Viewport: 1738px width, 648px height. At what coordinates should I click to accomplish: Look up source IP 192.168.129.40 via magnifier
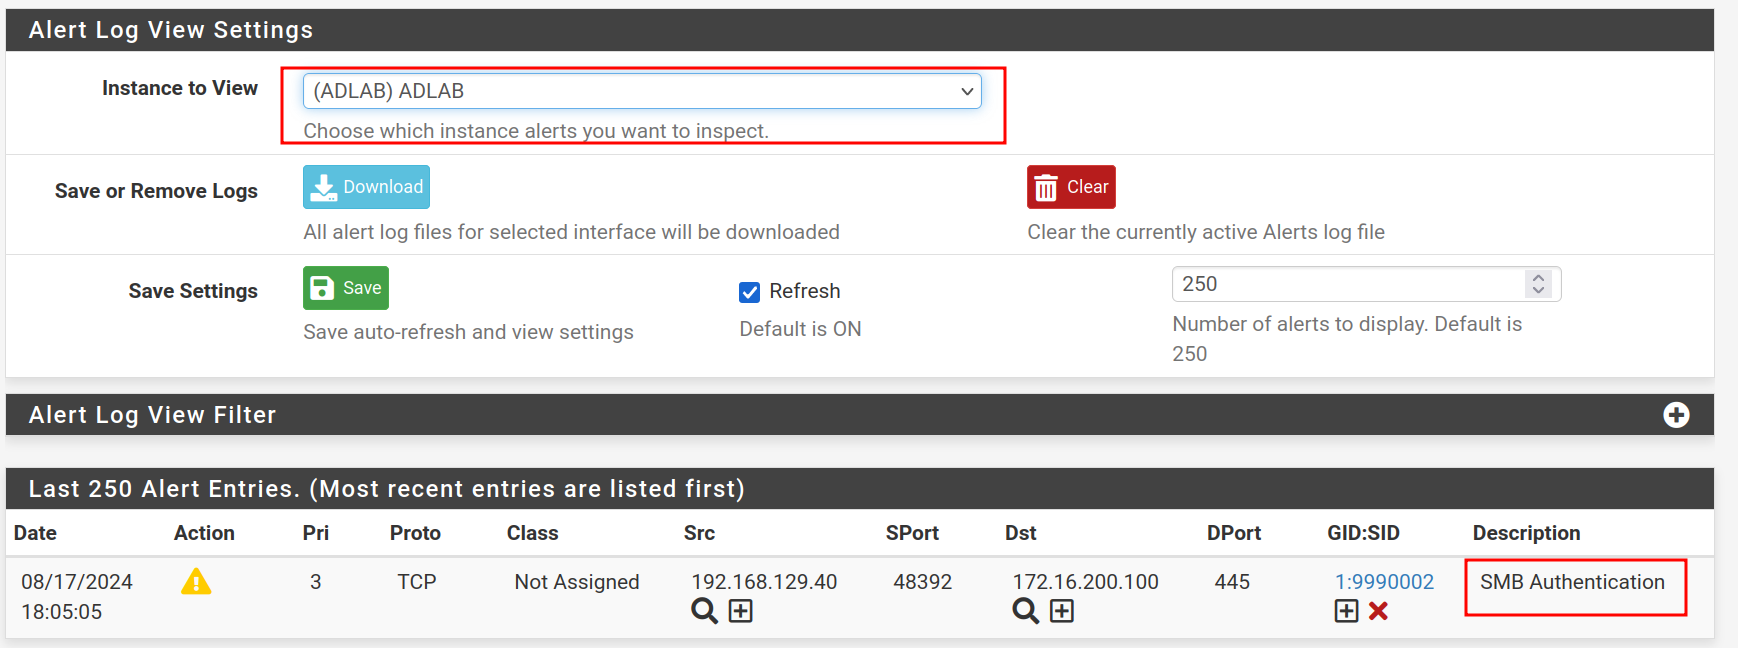(x=704, y=611)
